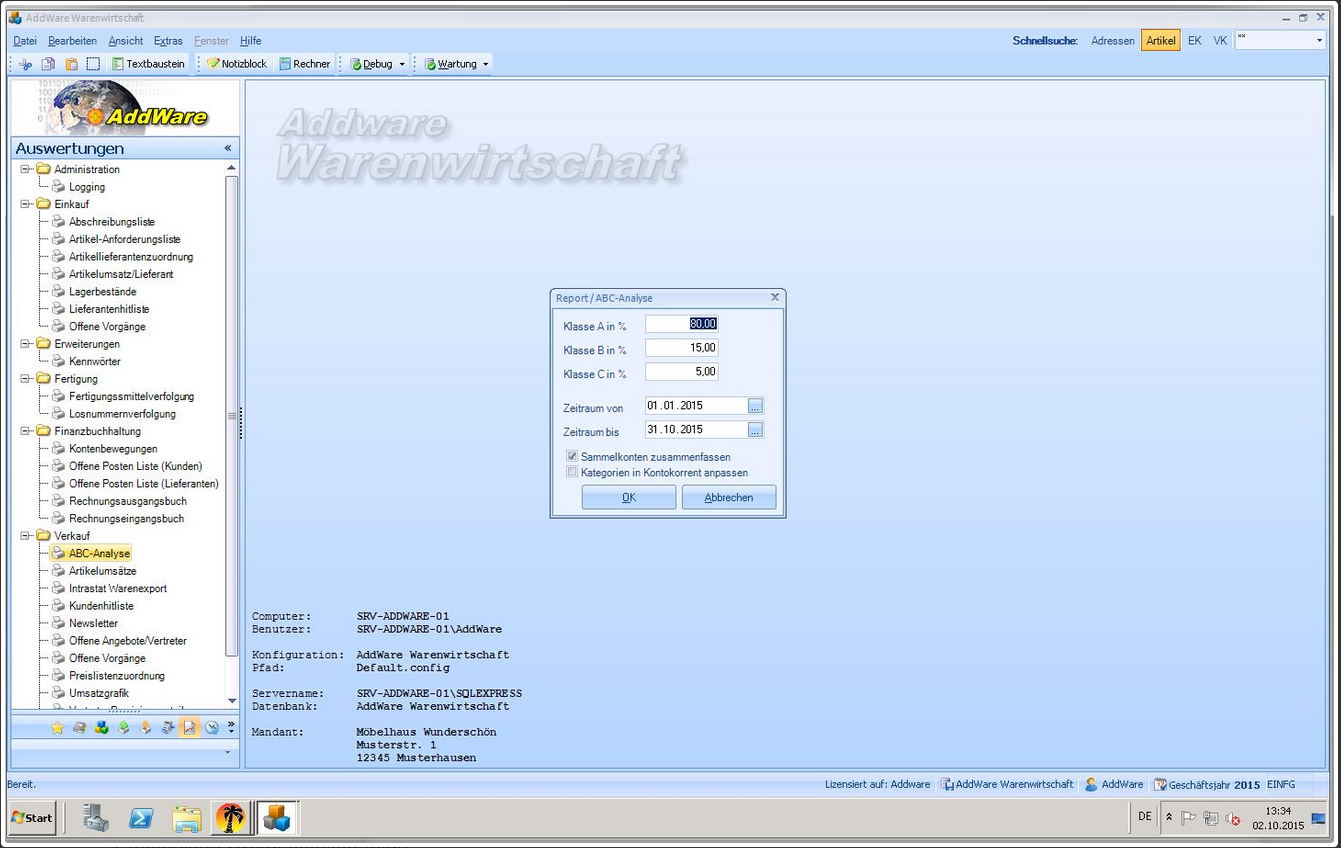Click the clock navigation pane icon
This screenshot has width=1341, height=848.
[212, 728]
